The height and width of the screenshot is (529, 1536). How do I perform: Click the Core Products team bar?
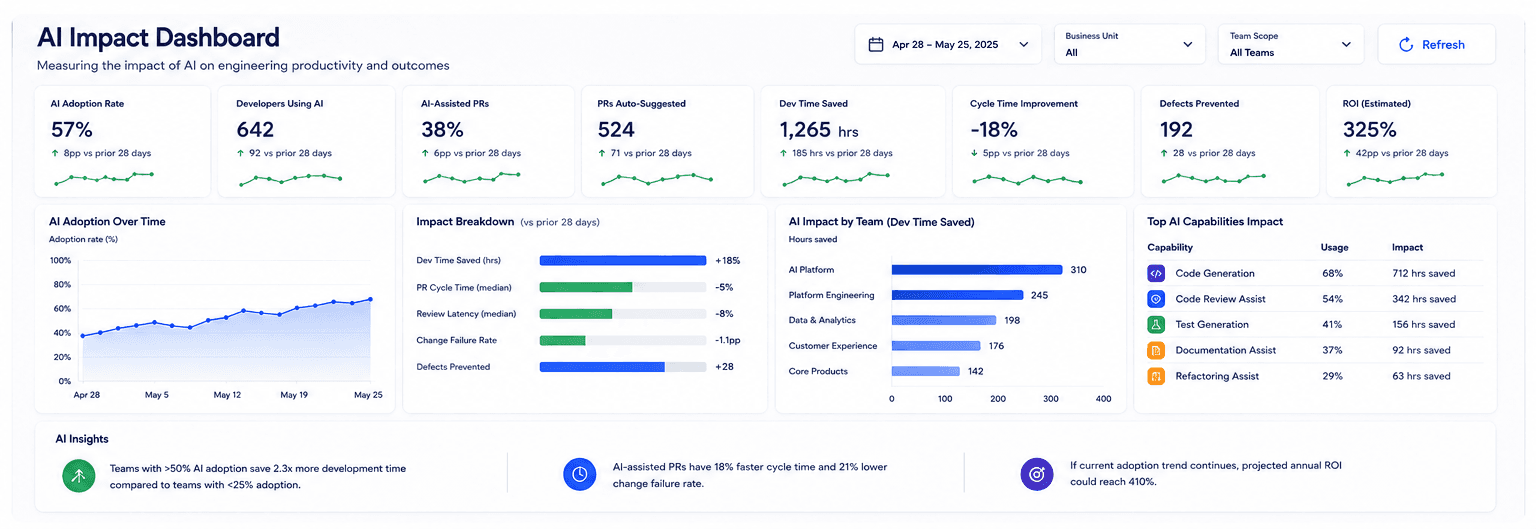(925, 371)
